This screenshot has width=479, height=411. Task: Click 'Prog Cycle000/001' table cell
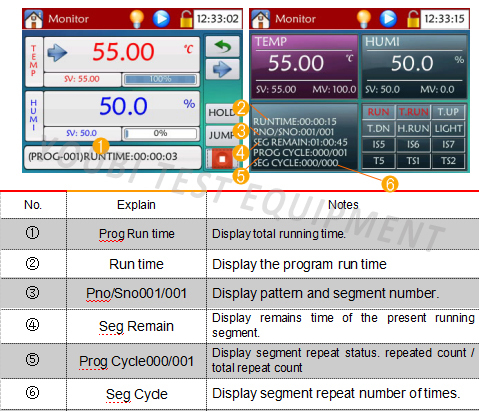coord(137,361)
